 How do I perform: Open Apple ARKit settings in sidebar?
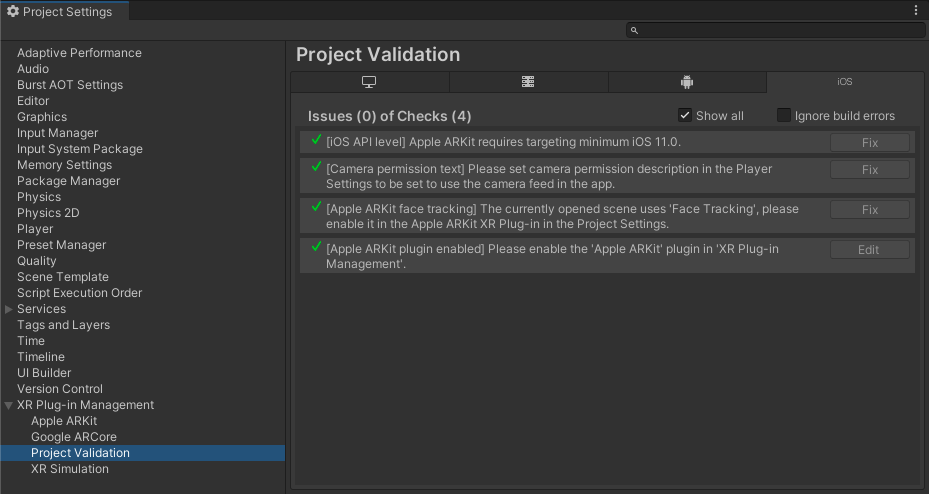pos(64,421)
